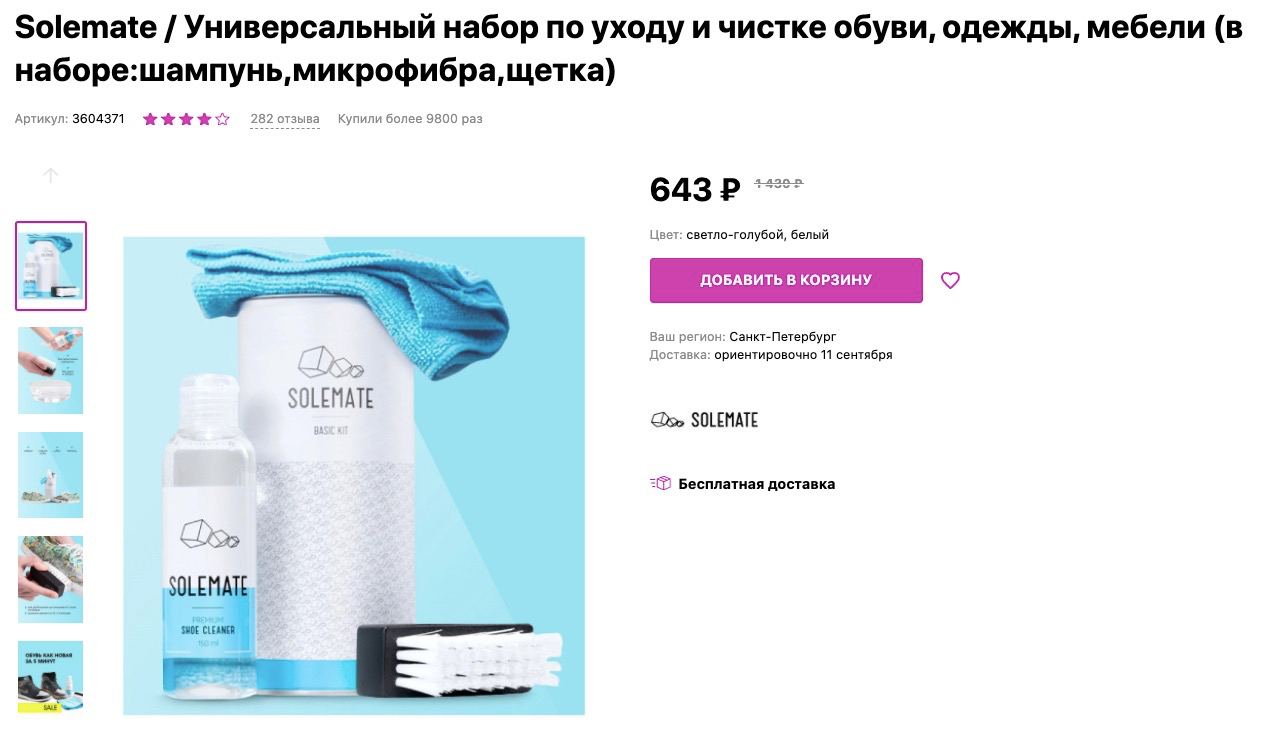The image size is (1263, 733).
Task: Click the free delivery box icon
Action: pyautogui.click(x=660, y=483)
